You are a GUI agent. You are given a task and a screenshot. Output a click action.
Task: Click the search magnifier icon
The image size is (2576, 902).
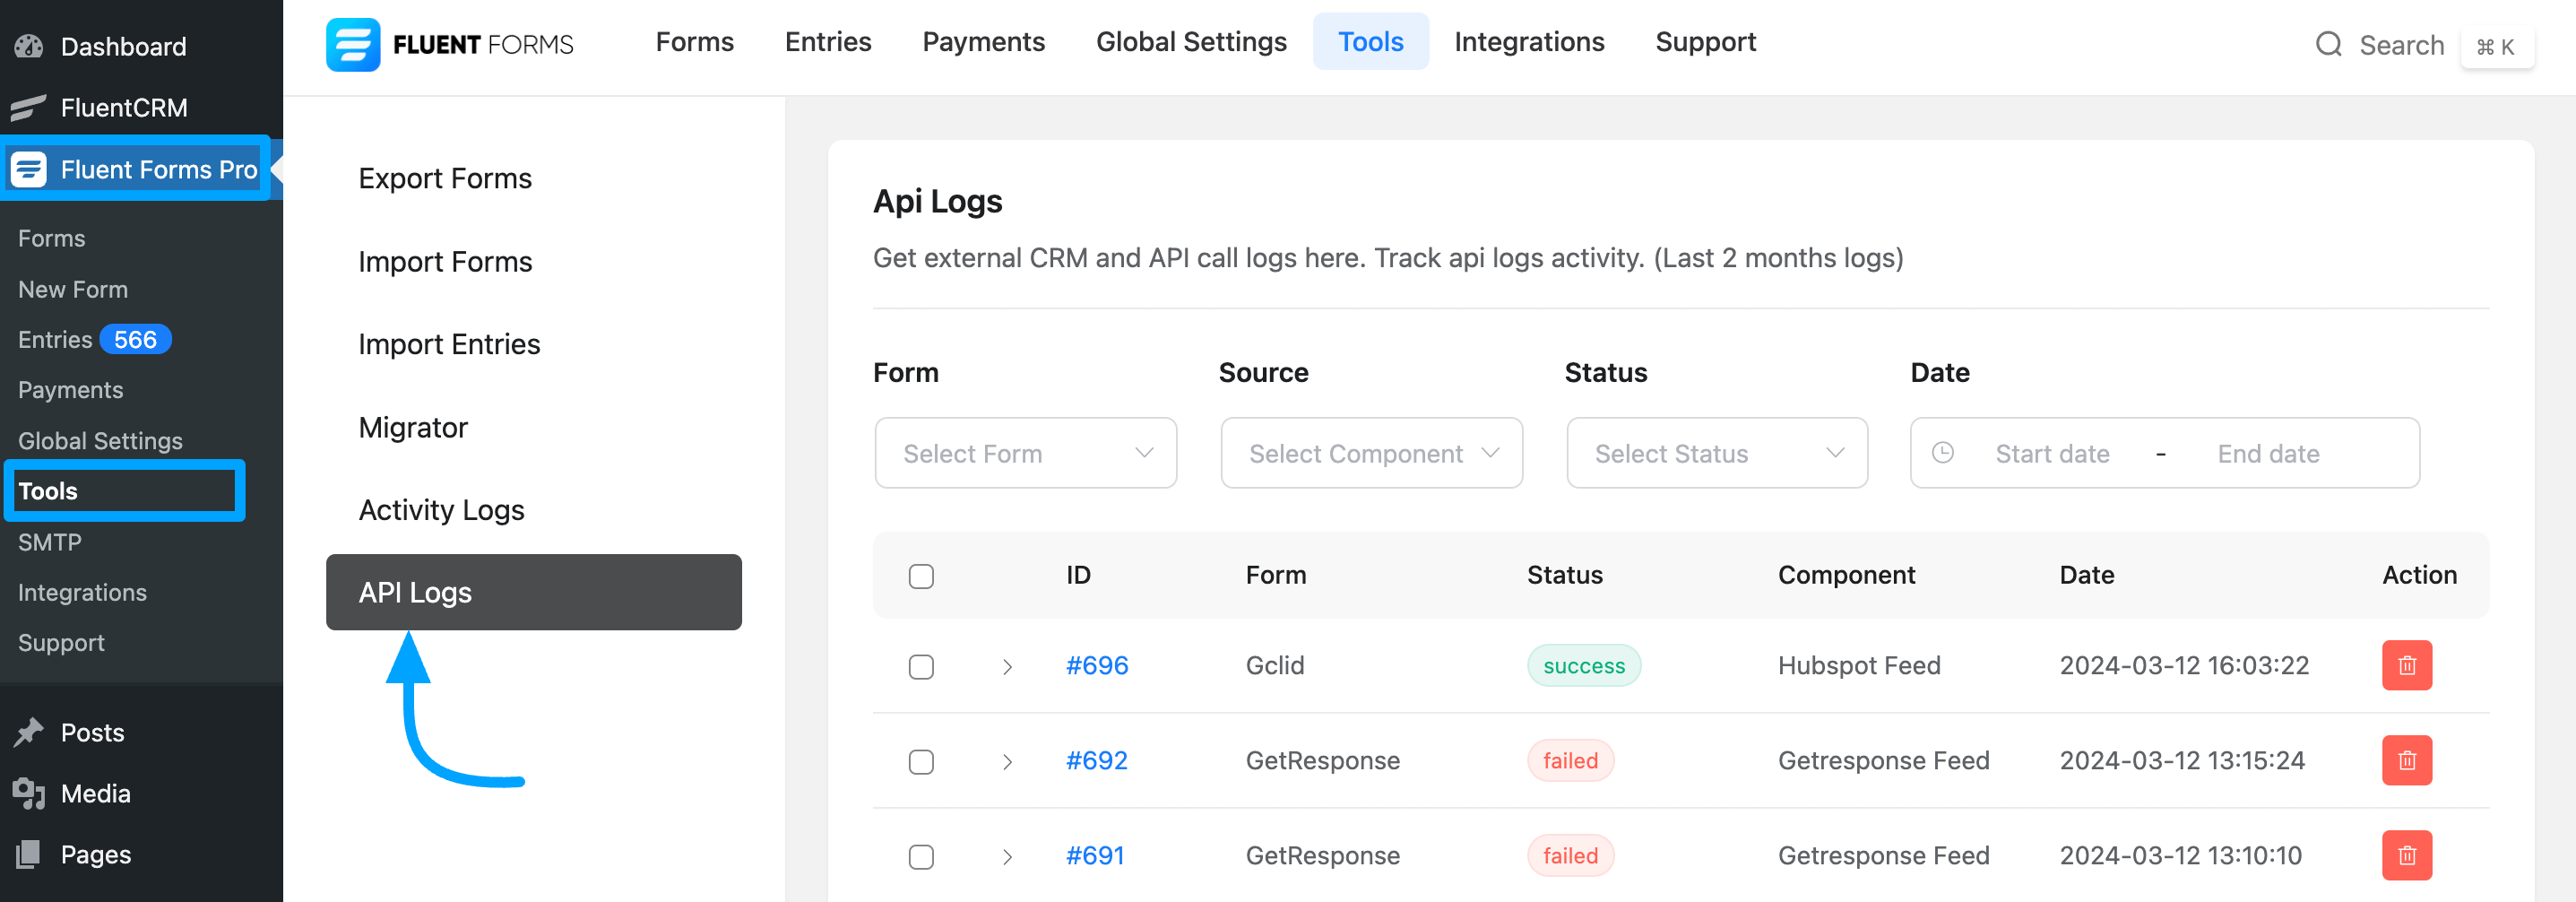[x=2329, y=45]
